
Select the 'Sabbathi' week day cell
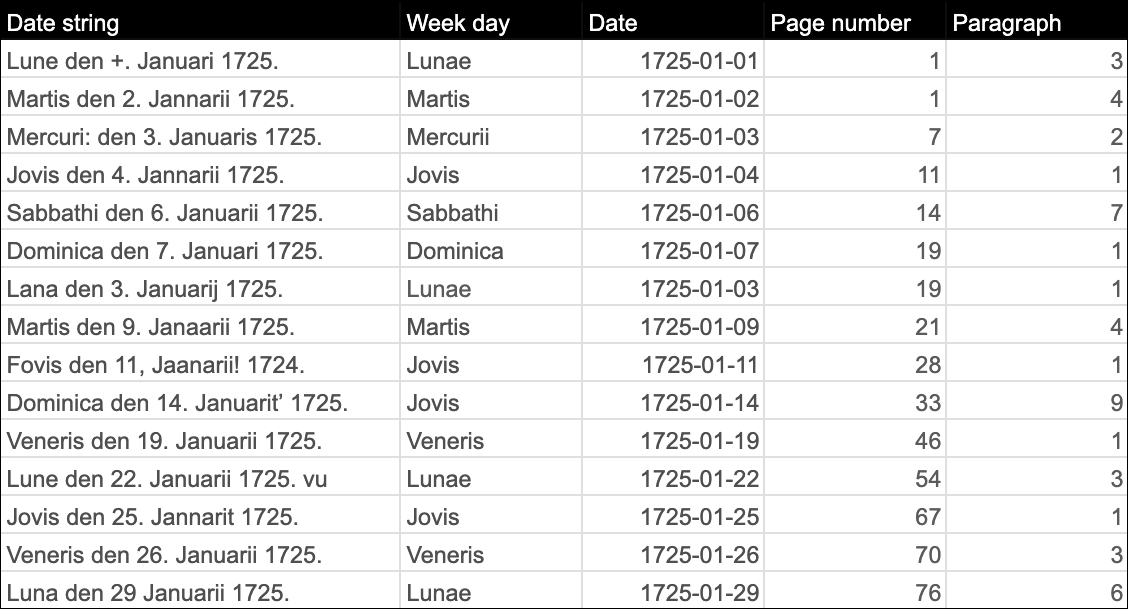(x=491, y=213)
